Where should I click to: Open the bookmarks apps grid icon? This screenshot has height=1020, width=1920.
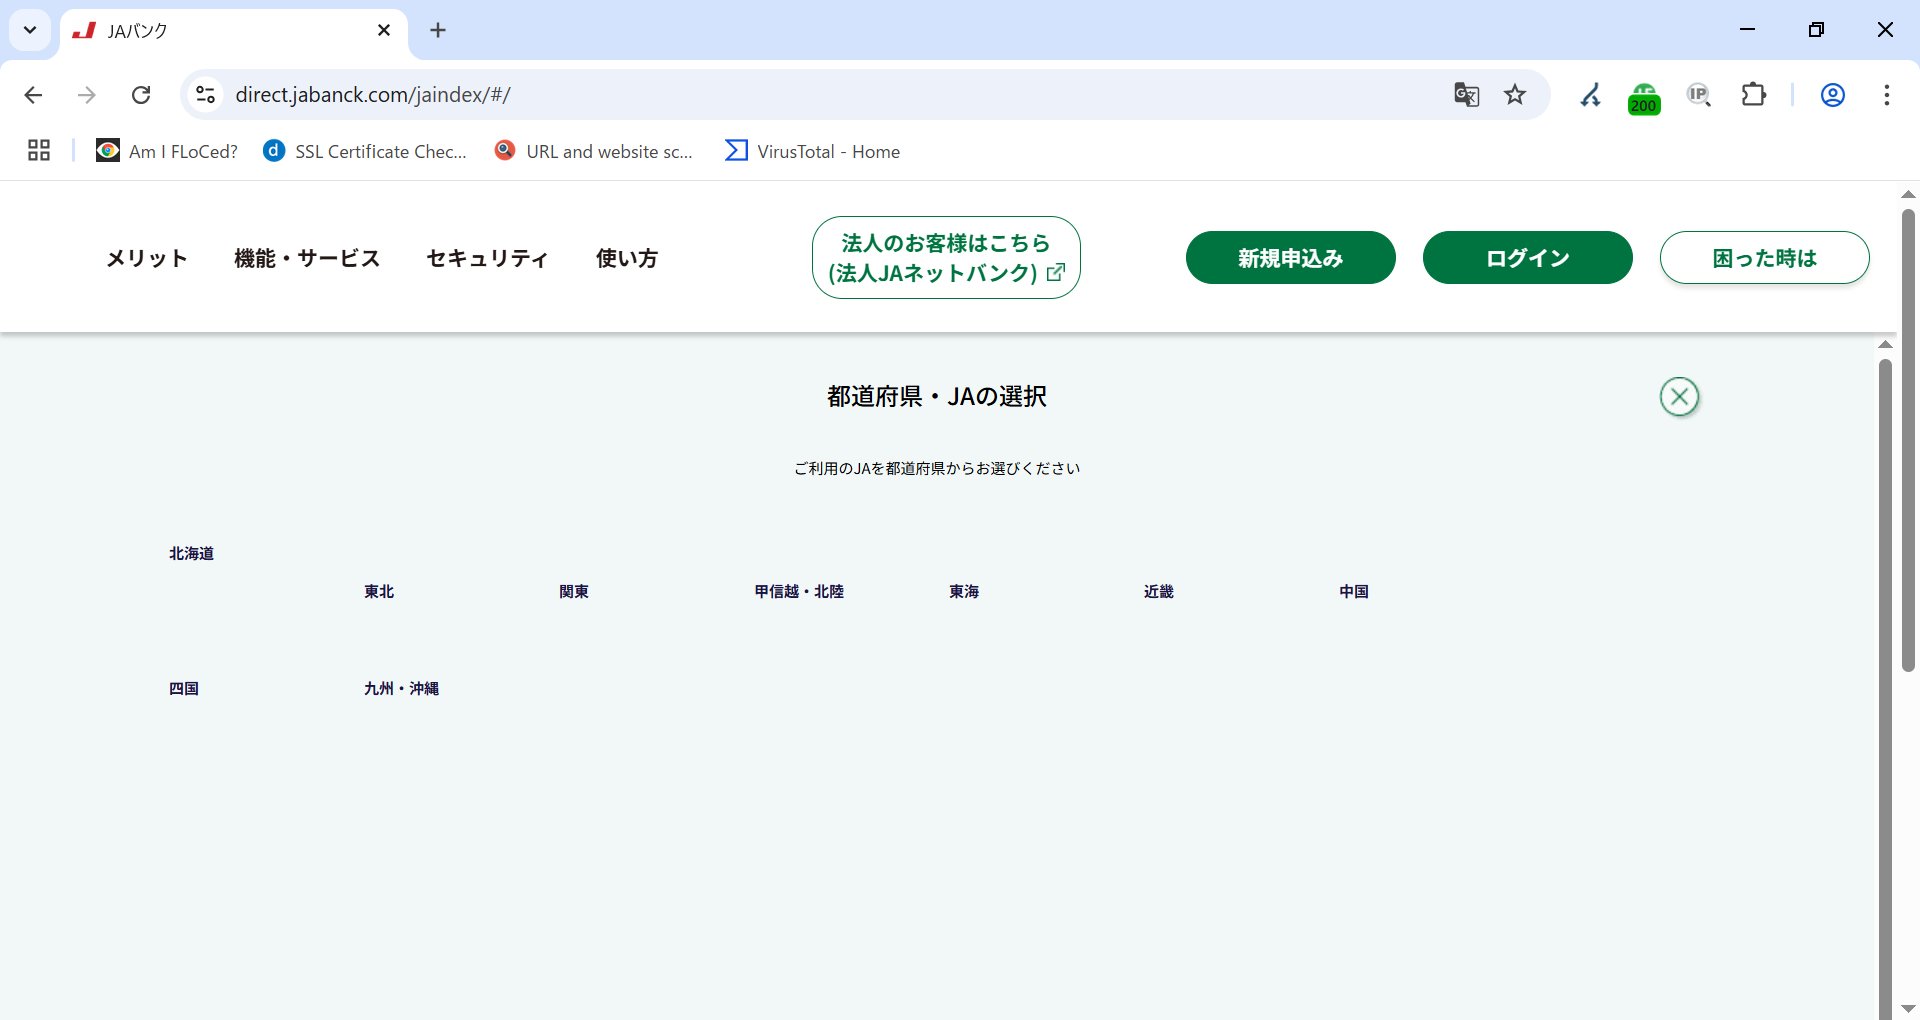(39, 151)
